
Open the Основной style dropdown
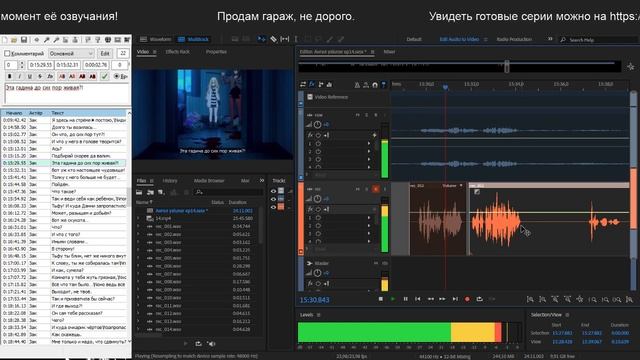point(71,53)
